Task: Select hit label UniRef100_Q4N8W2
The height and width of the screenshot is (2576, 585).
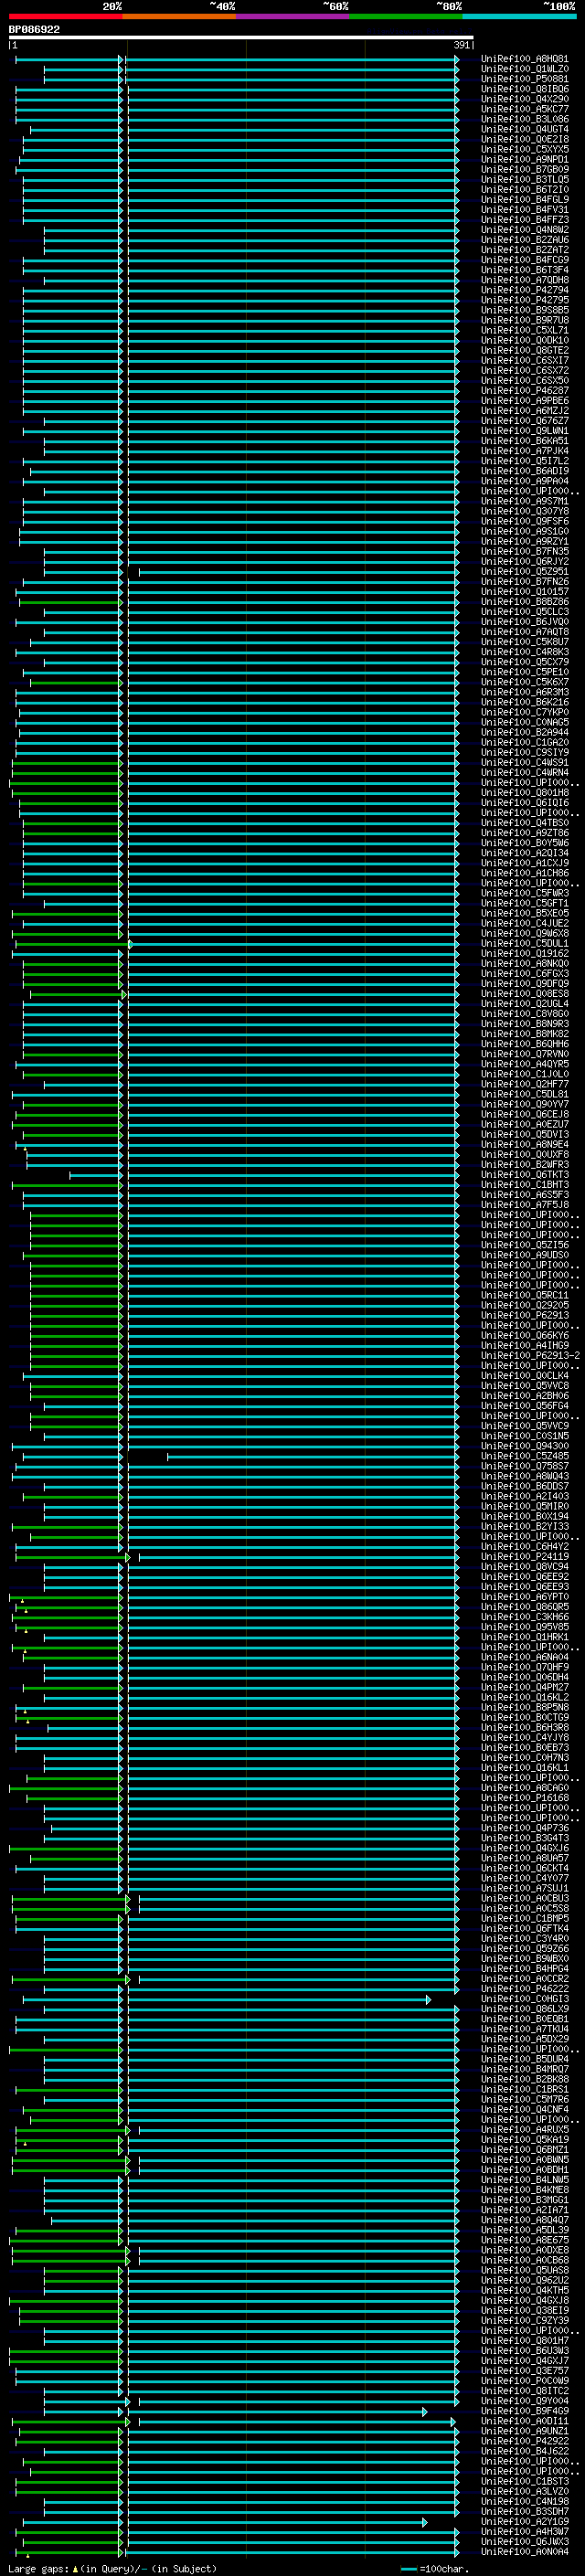Action: 525,229
